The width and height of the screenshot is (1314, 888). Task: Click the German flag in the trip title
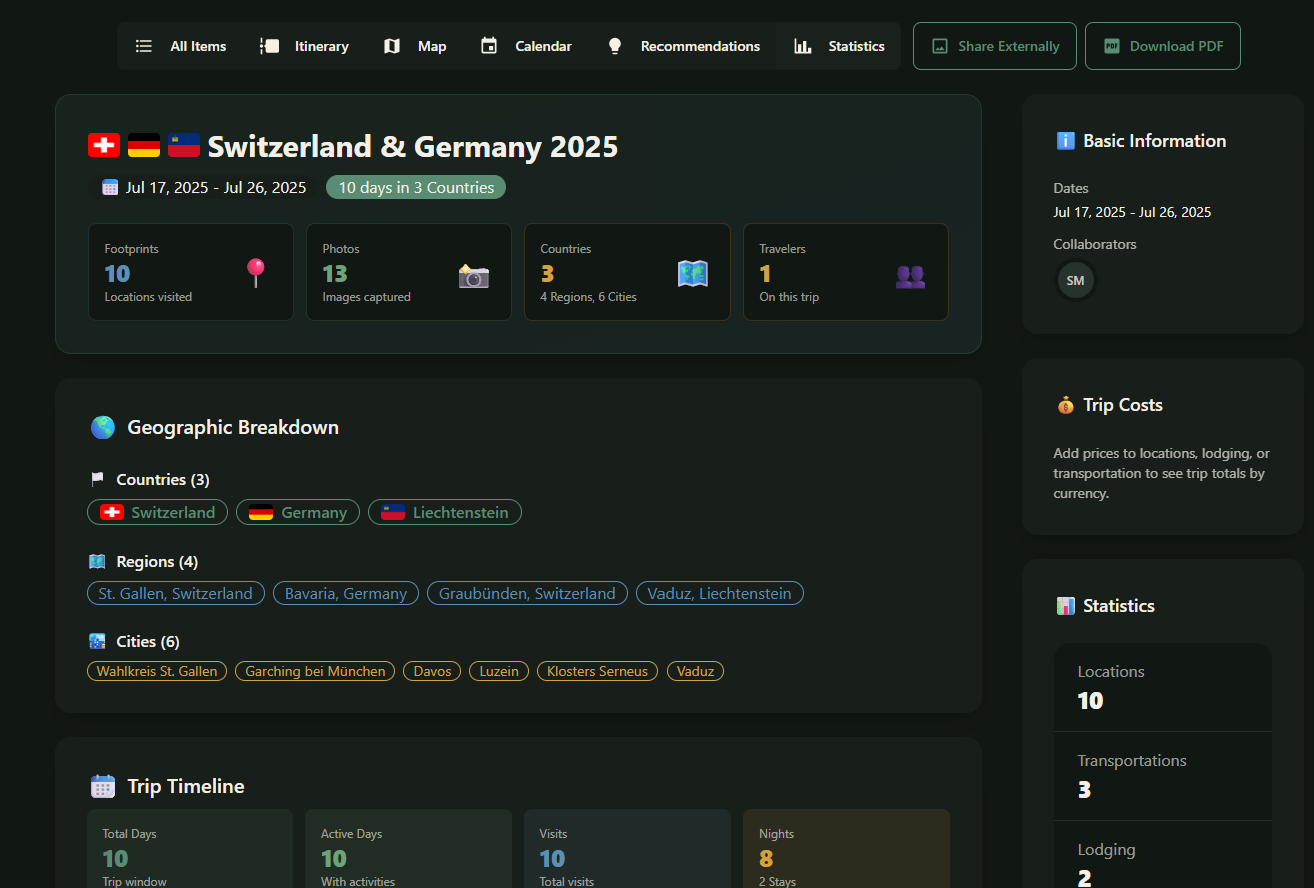[x=144, y=146]
